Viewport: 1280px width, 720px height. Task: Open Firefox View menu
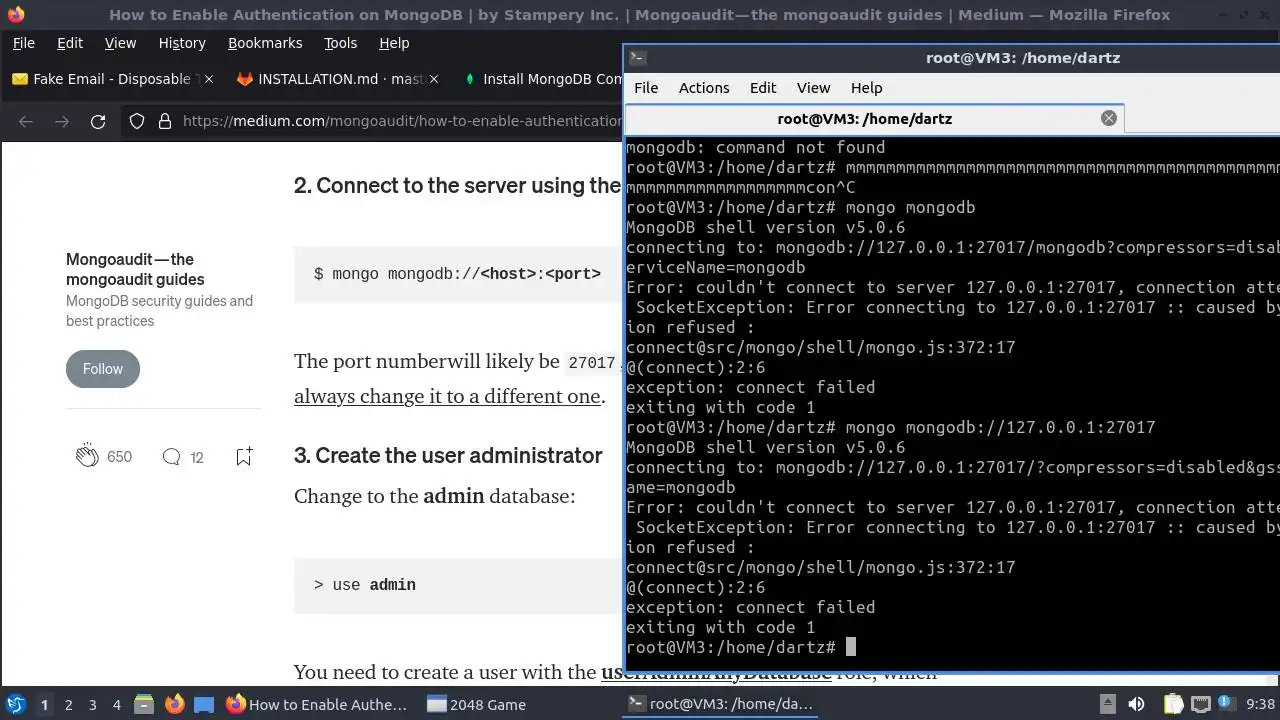pos(120,43)
